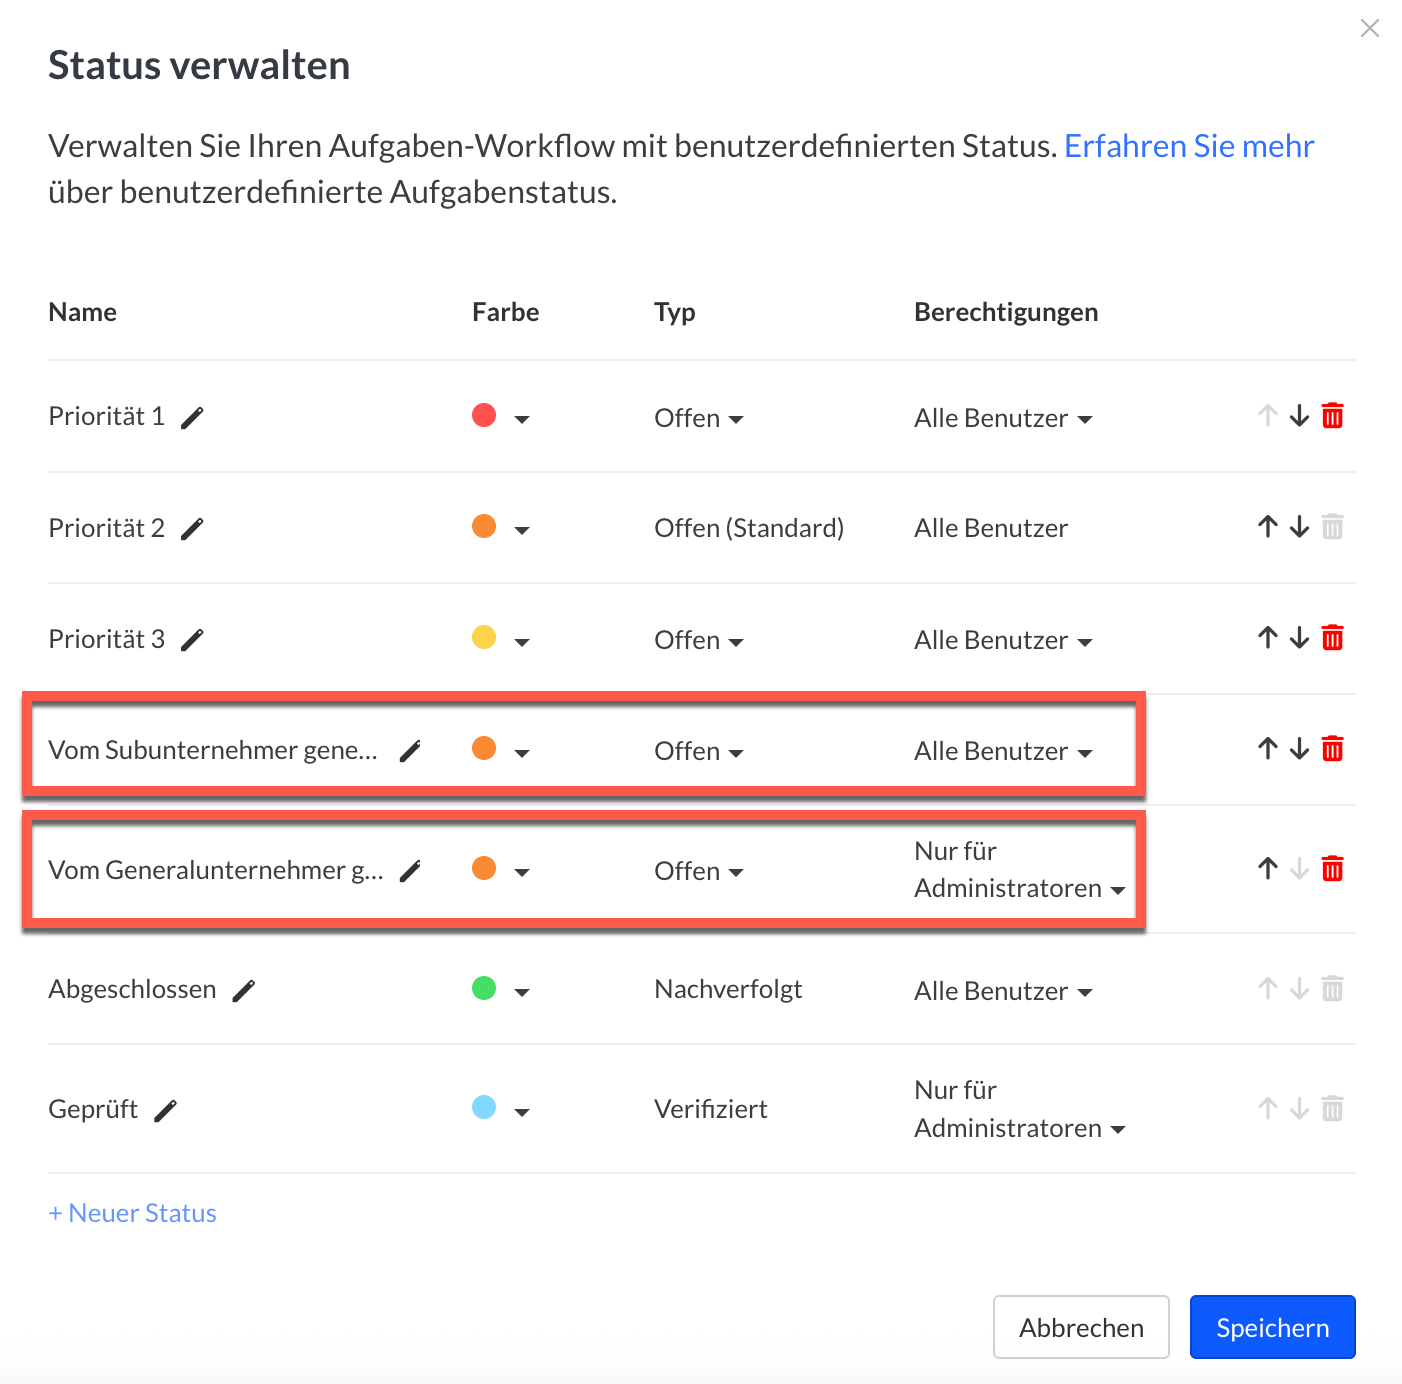Edit the Vom Subunternehmer status name
Screen dimensions: 1402x1384
click(x=410, y=752)
